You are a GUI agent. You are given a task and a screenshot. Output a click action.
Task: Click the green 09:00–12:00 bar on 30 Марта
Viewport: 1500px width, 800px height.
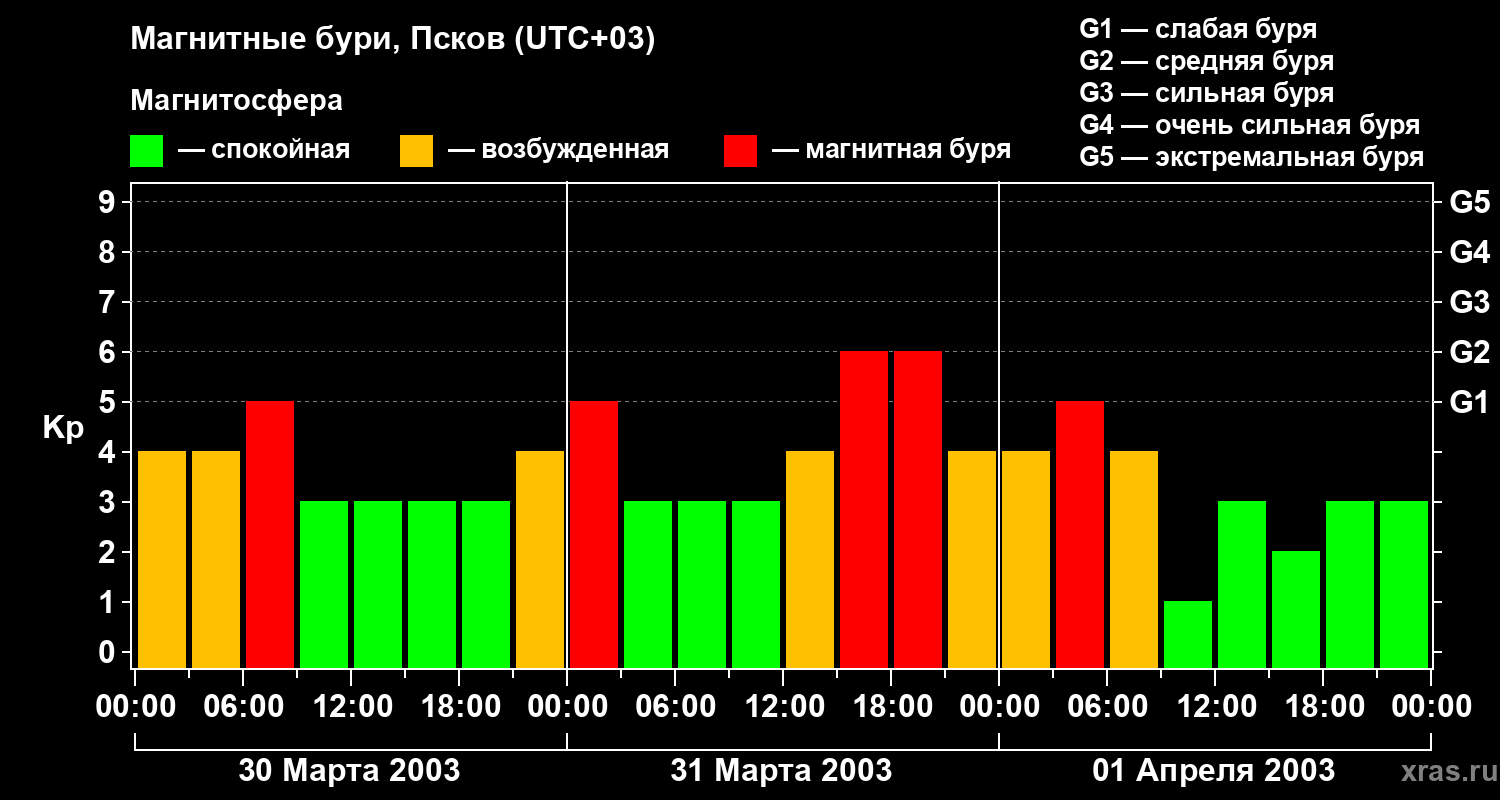324,585
